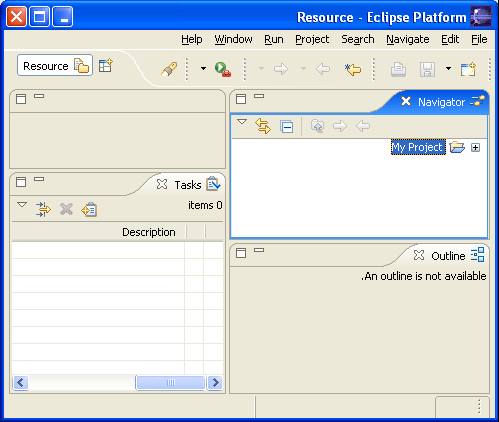Expand the My Project tree node
Viewport: 499px width, 422px height.
click(475, 147)
